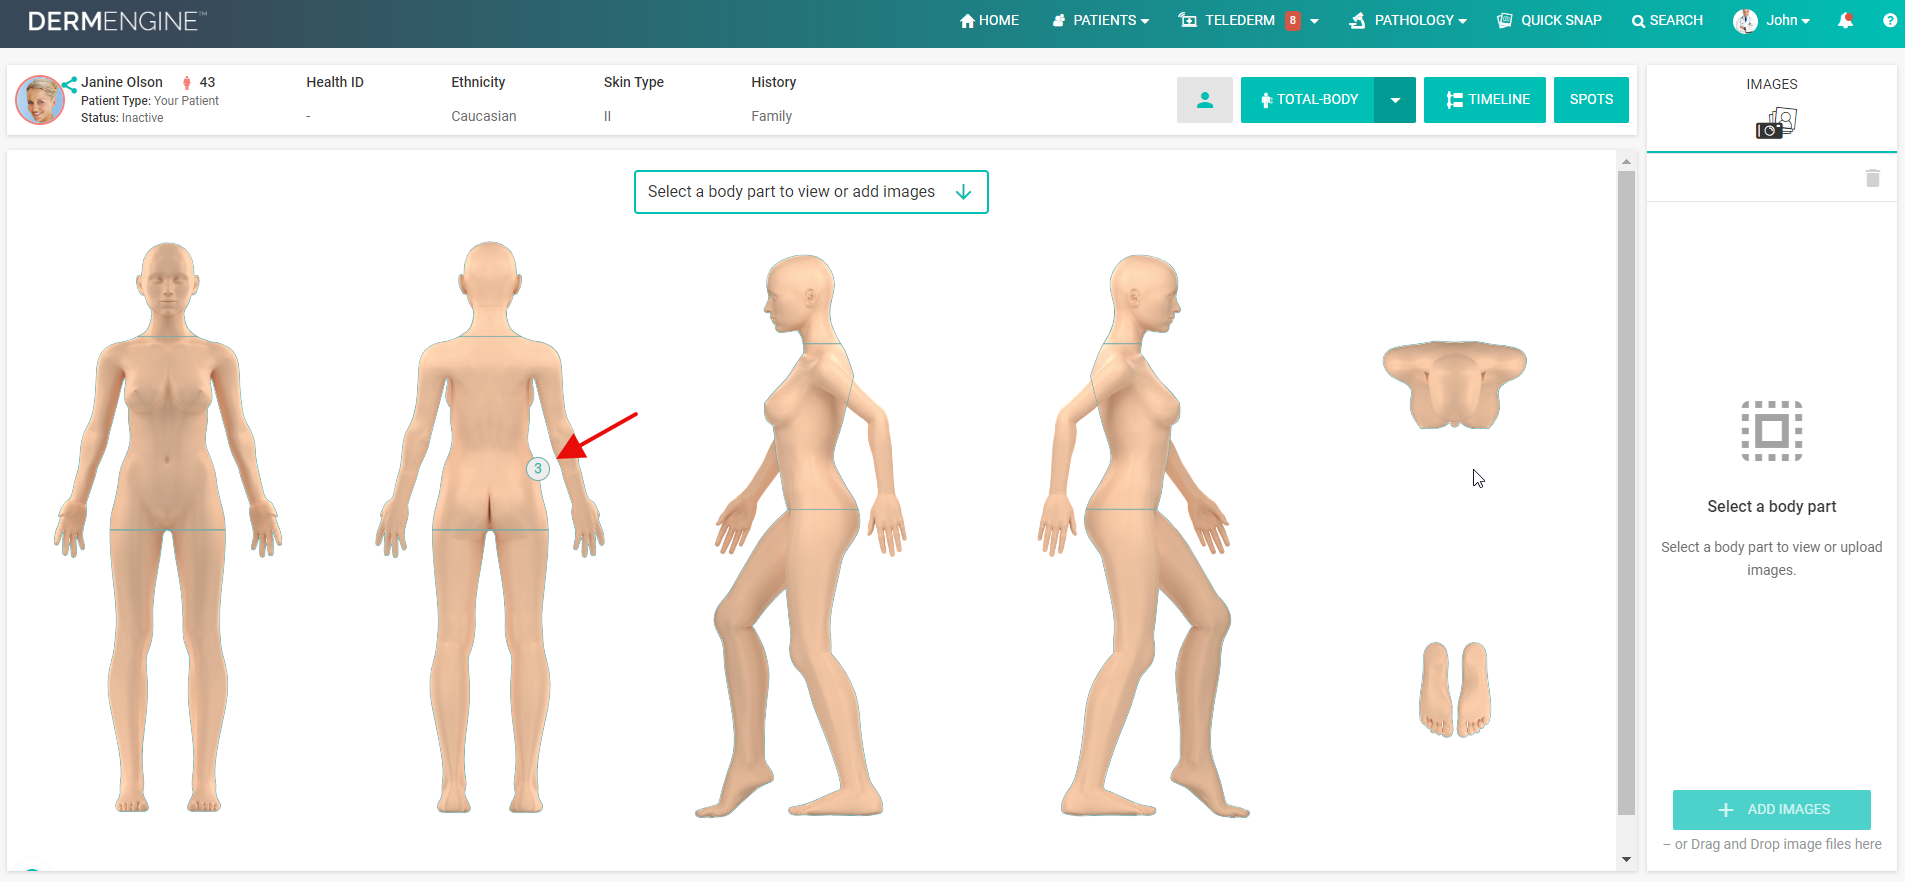Click 'or Drag and Drop image files here'

(1772, 844)
